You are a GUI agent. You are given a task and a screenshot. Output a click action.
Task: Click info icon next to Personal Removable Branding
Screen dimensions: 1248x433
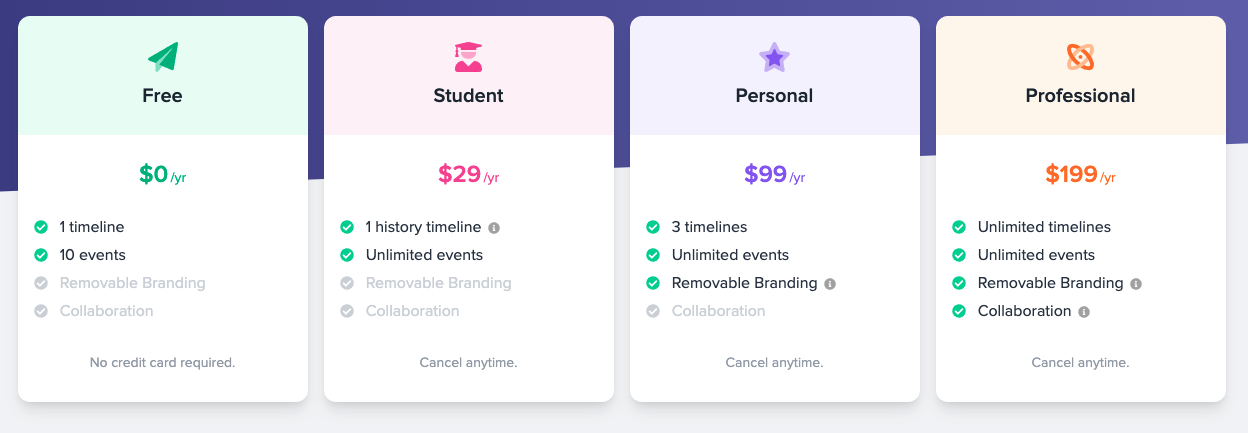tap(830, 284)
